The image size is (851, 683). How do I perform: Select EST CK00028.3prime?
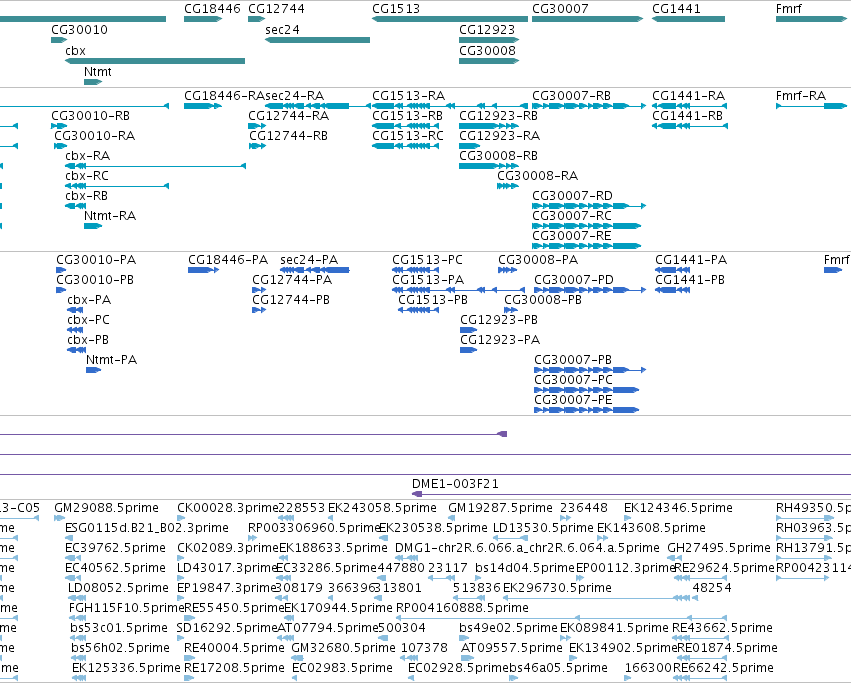click(227, 508)
